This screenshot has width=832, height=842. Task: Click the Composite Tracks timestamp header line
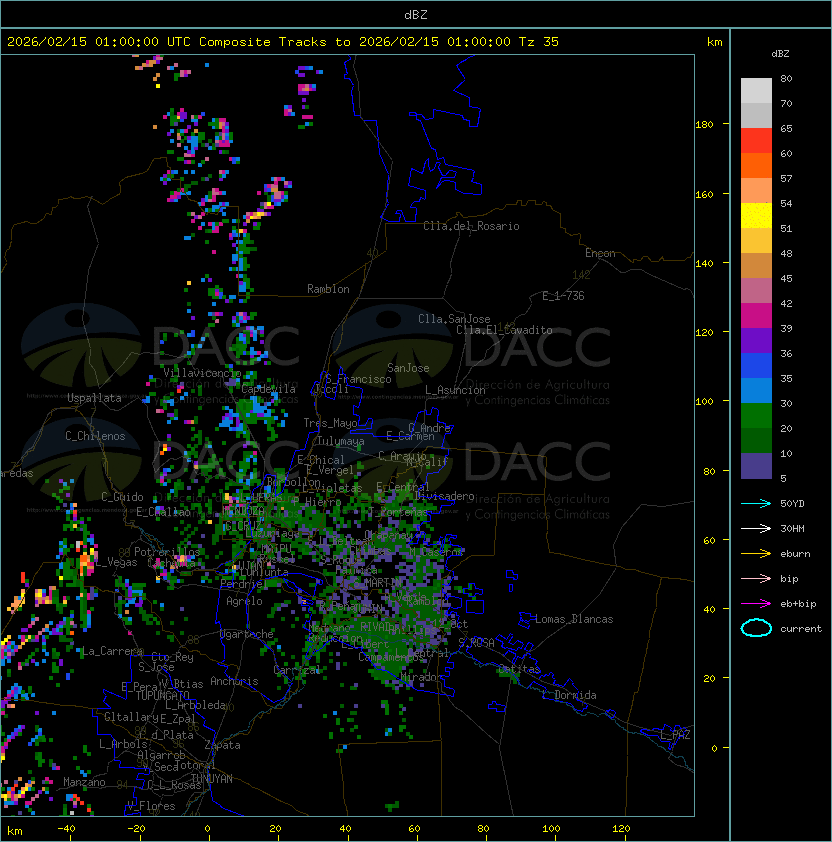[283, 42]
